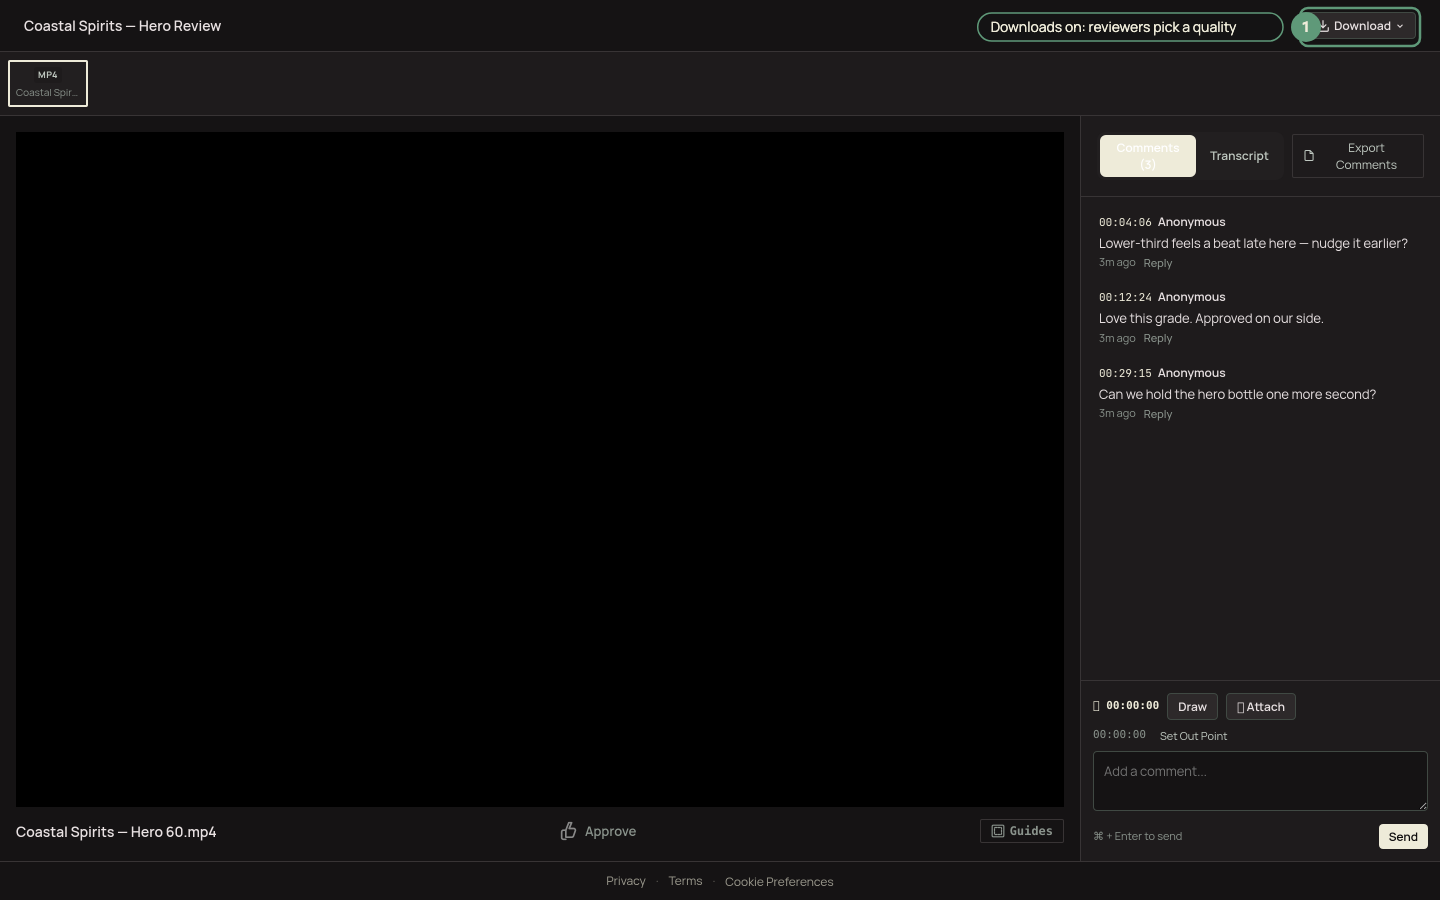Click the 'Downloads on: reviewers pick a quality' banner
The width and height of the screenshot is (1440, 900).
(1130, 27)
